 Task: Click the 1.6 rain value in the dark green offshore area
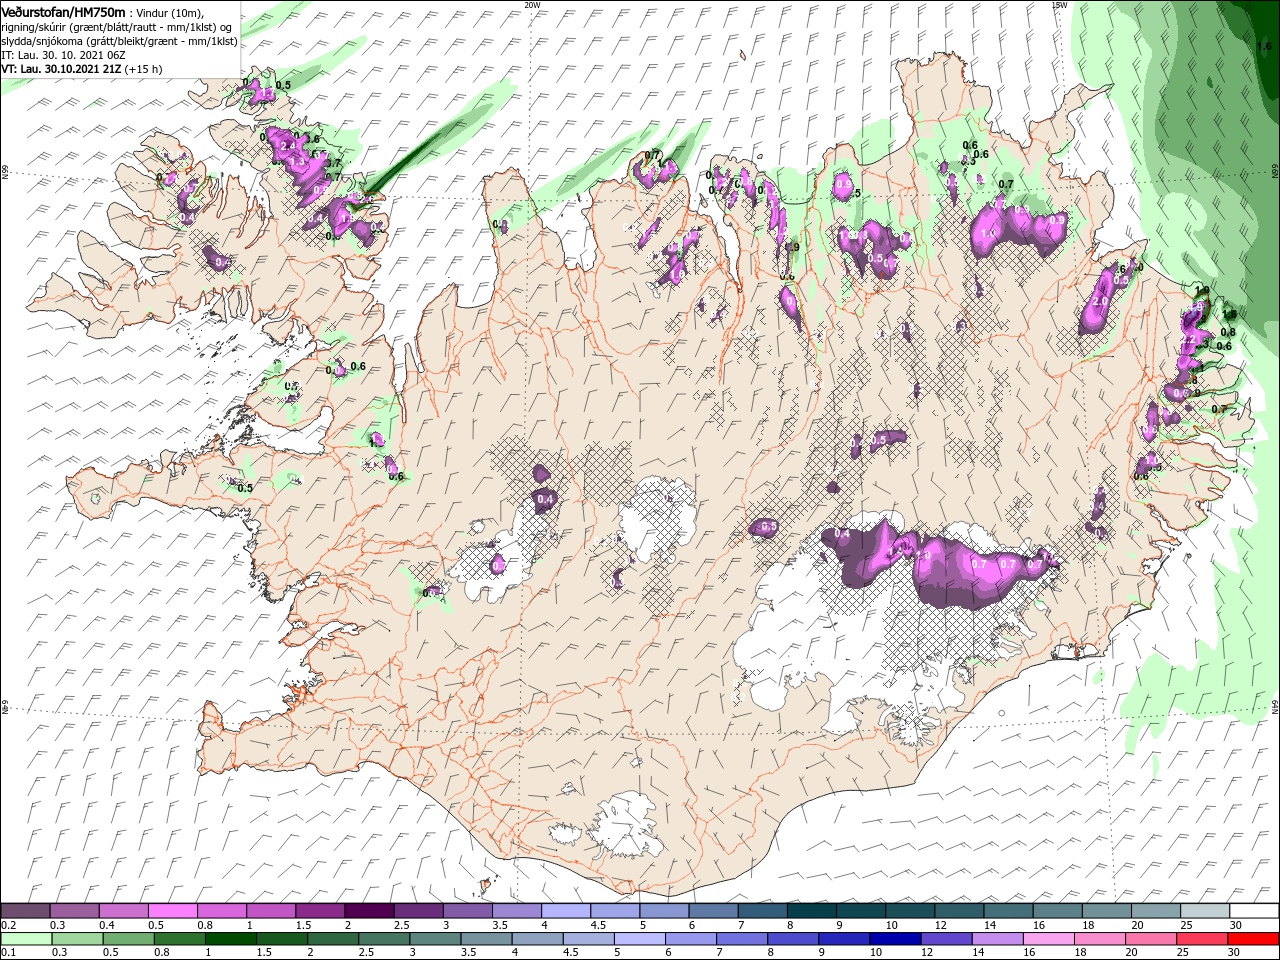point(1264,46)
